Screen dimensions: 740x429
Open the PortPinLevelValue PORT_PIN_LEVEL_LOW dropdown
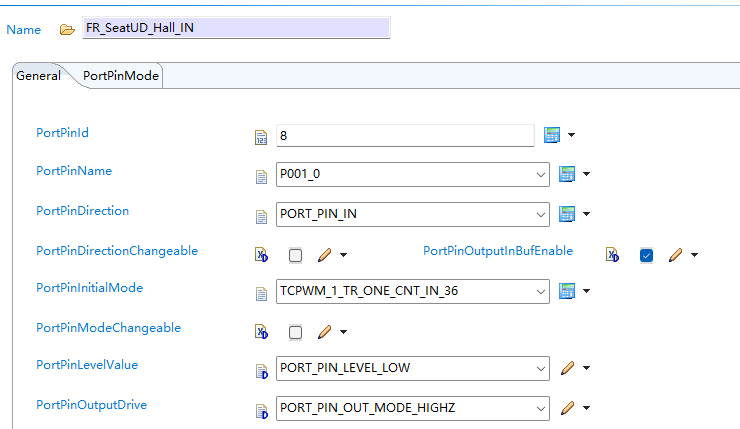[412, 368]
